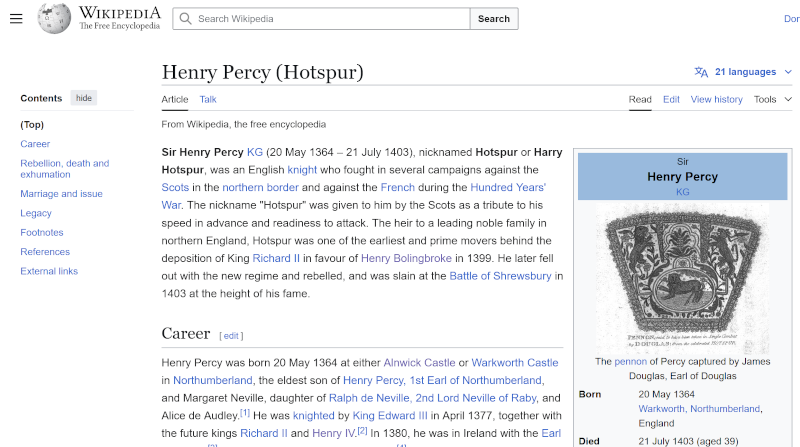
Task: Switch to the Talk tab
Action: click(208, 99)
